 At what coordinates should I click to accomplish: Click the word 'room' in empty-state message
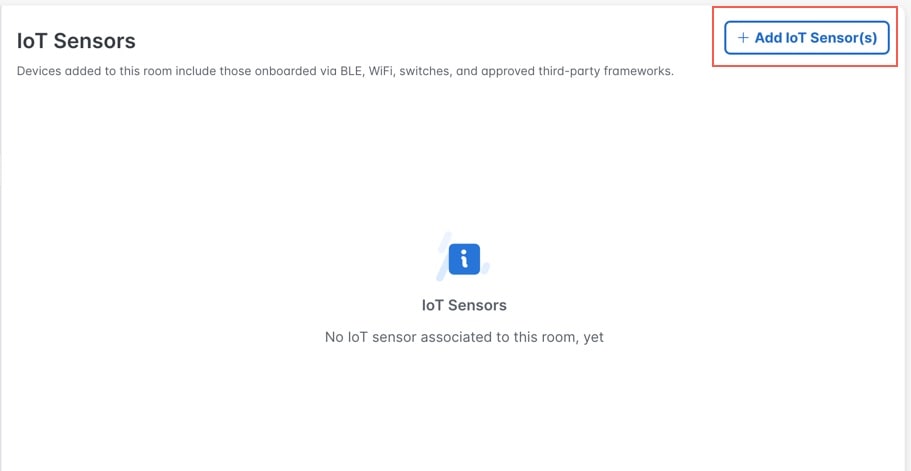tap(556, 337)
